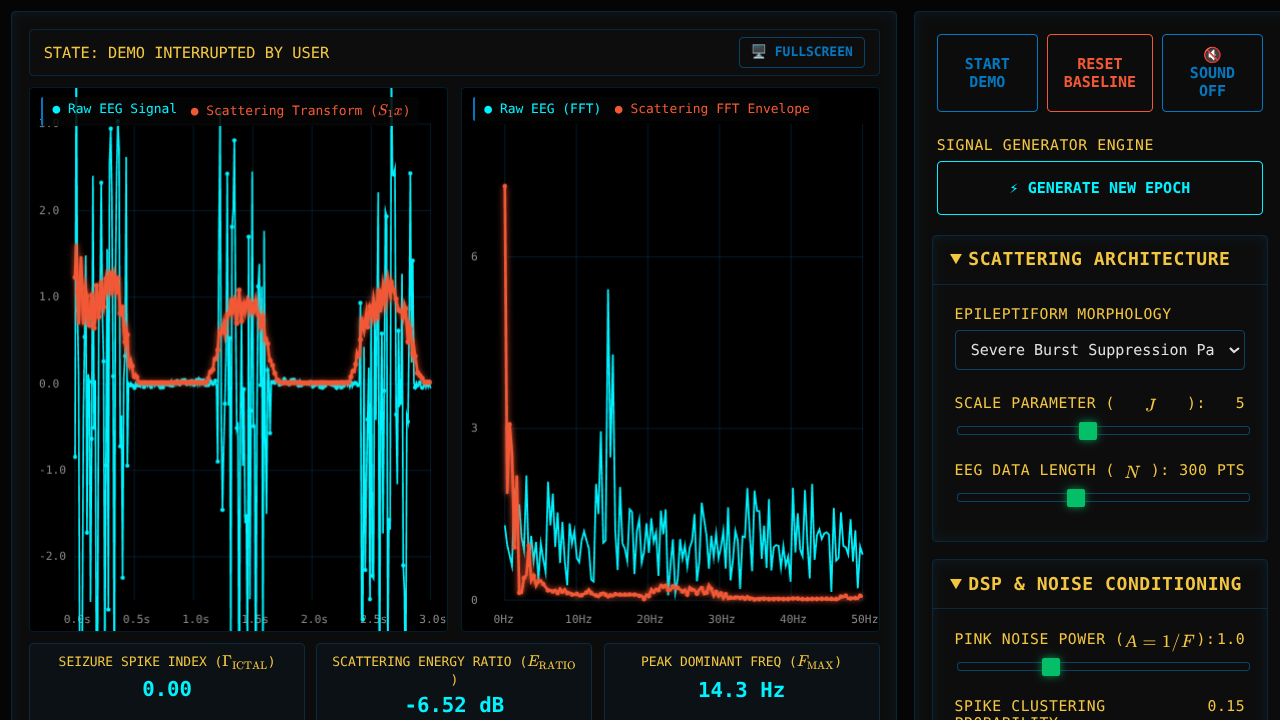Collapse the Scattering Architecture section

(x=1100, y=259)
